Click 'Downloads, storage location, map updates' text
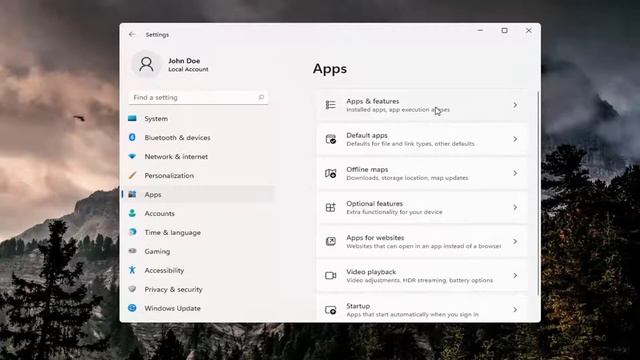This screenshot has height=360, width=640. (x=407, y=178)
